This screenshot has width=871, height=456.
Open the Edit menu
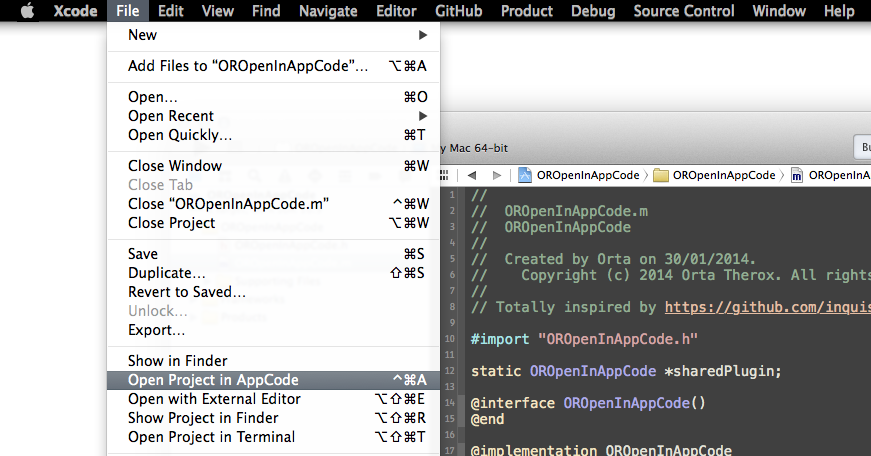[x=171, y=11]
